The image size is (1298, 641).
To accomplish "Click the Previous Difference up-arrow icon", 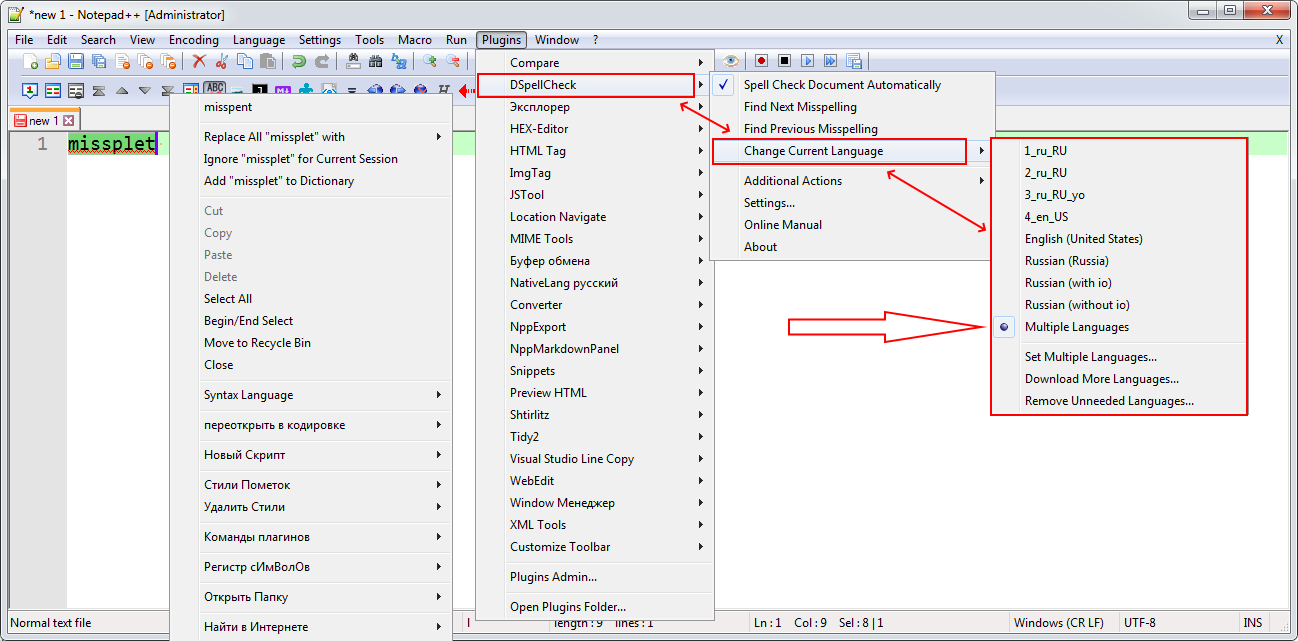I will coord(122,90).
